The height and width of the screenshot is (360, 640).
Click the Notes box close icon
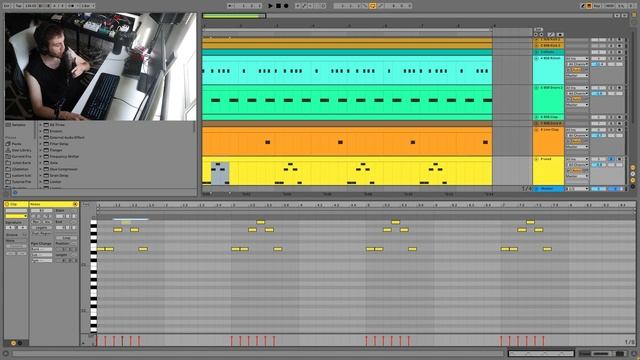click(76, 204)
